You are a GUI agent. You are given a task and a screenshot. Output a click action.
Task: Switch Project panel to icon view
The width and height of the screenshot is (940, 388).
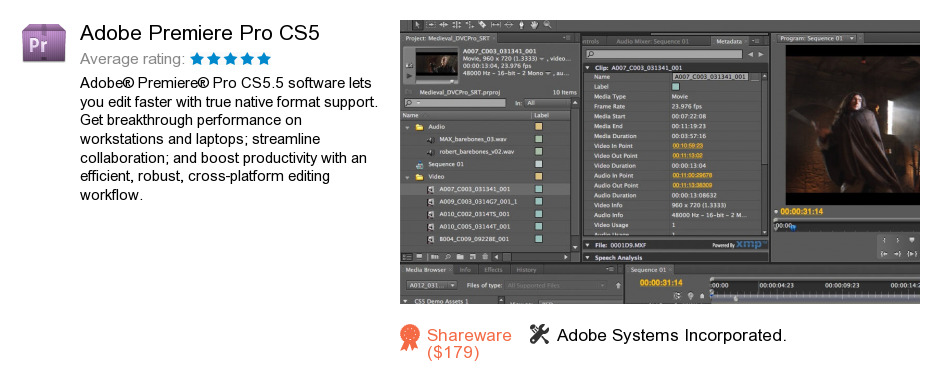click(x=420, y=257)
